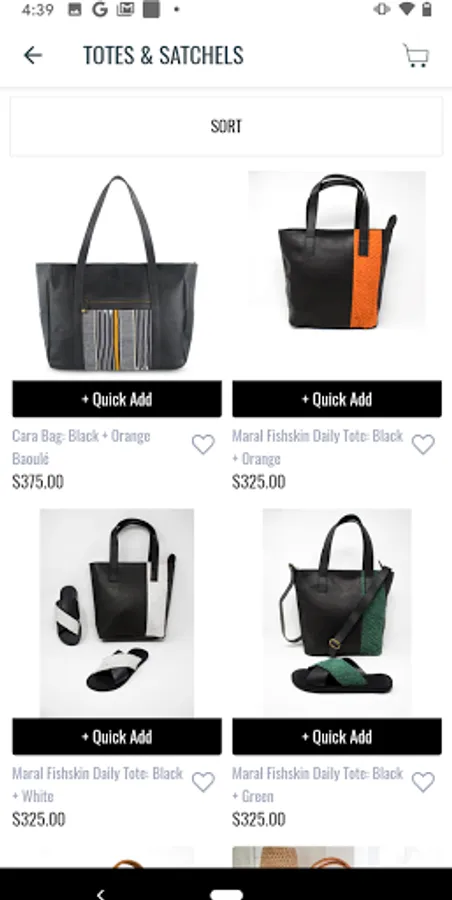Quick Add Black + Green fishskin tote

(337, 736)
